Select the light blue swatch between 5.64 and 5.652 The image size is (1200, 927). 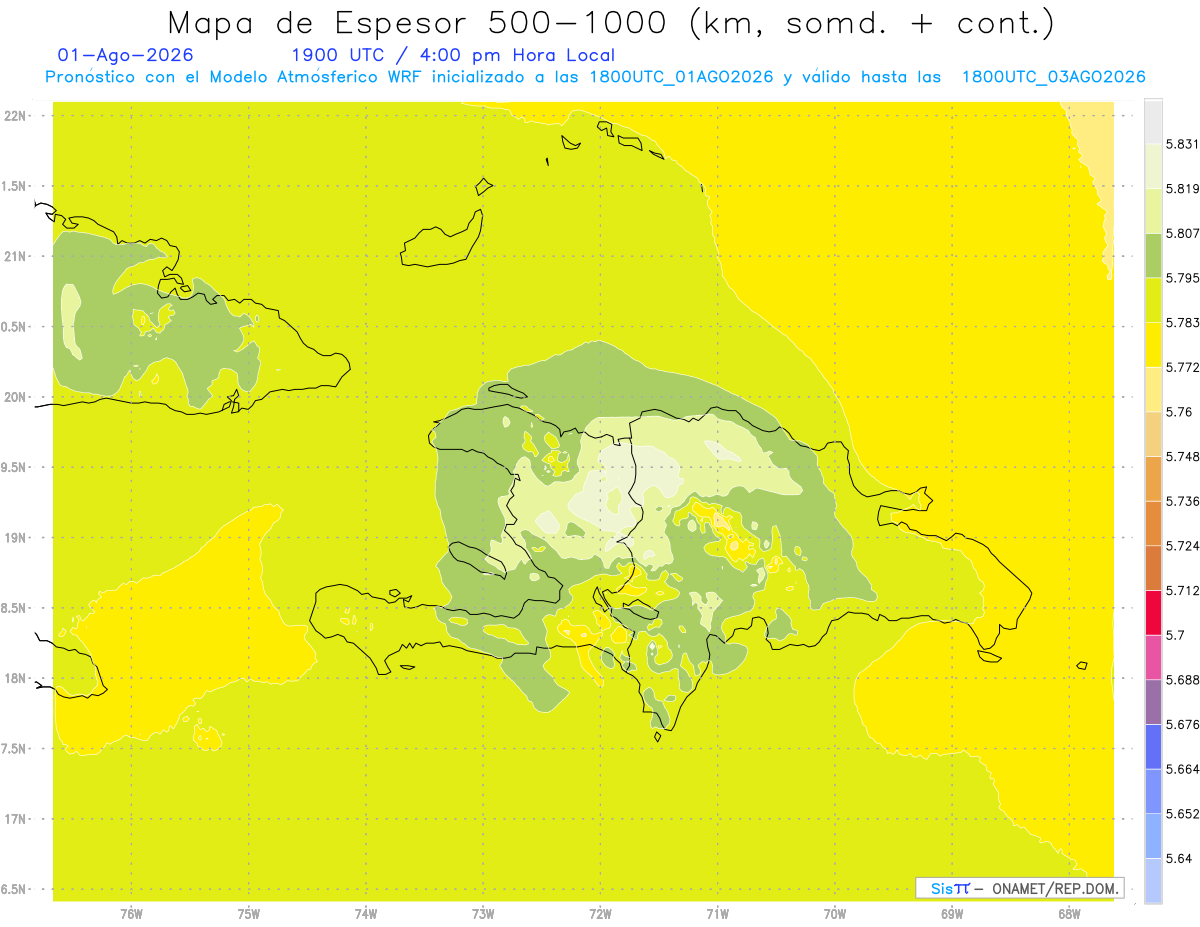(x=1153, y=836)
